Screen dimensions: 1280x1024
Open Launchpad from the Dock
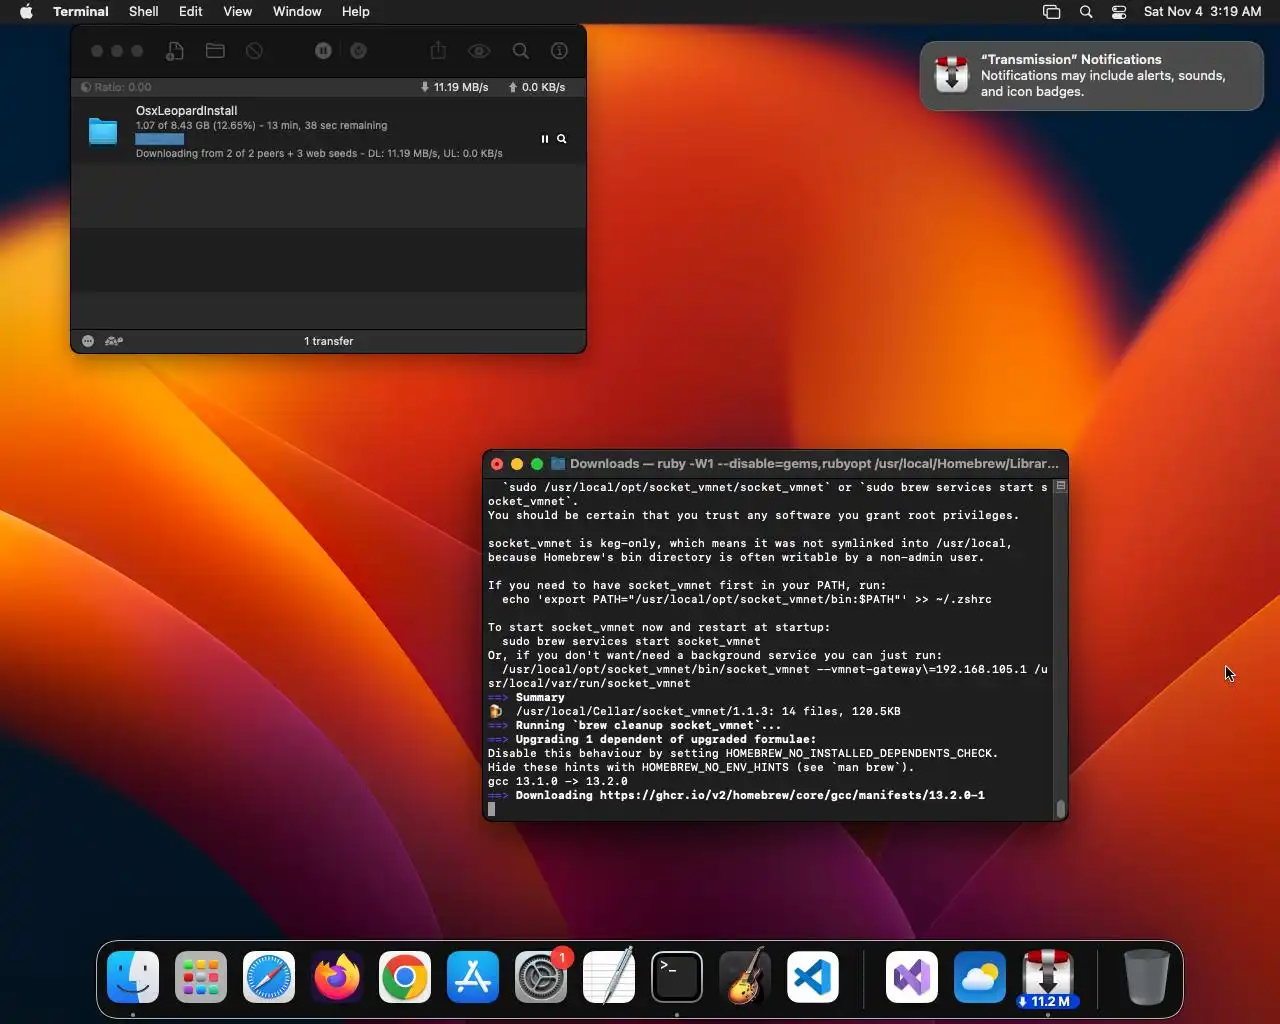[x=201, y=977]
